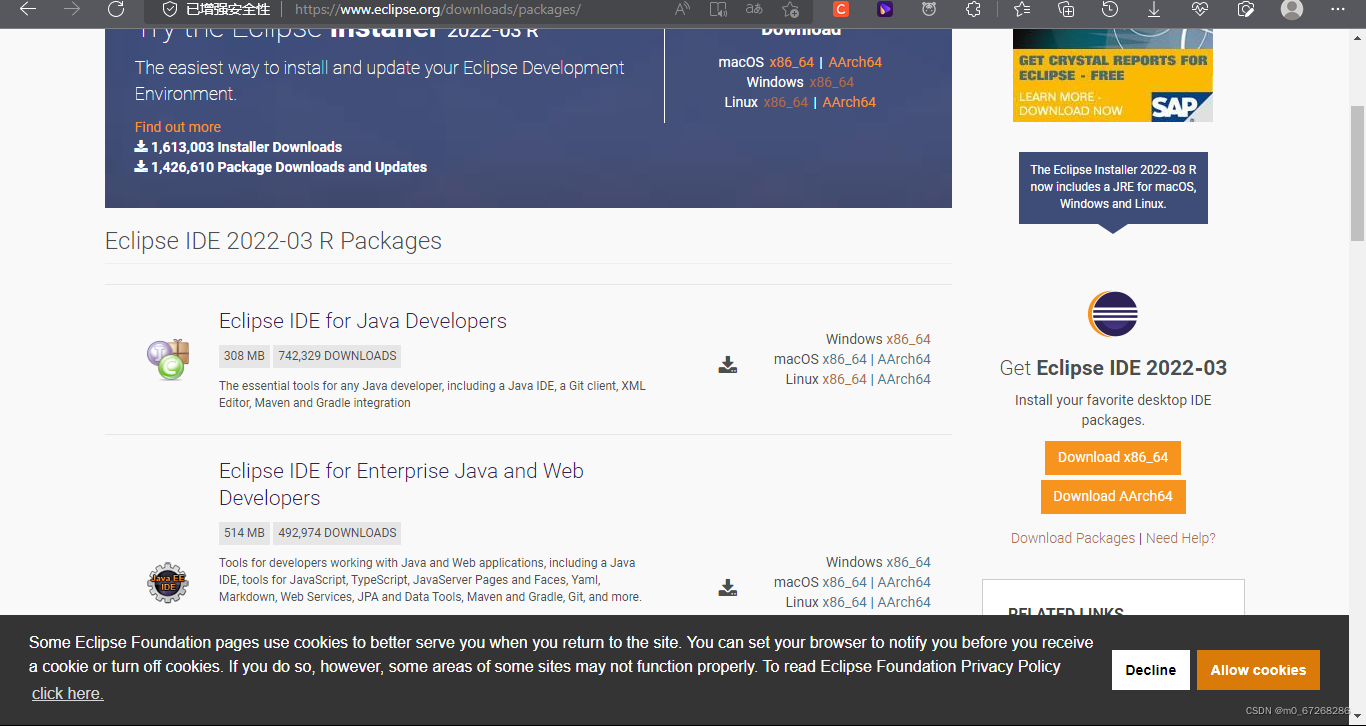Click download icon for Enterprise Java package

click(x=728, y=588)
